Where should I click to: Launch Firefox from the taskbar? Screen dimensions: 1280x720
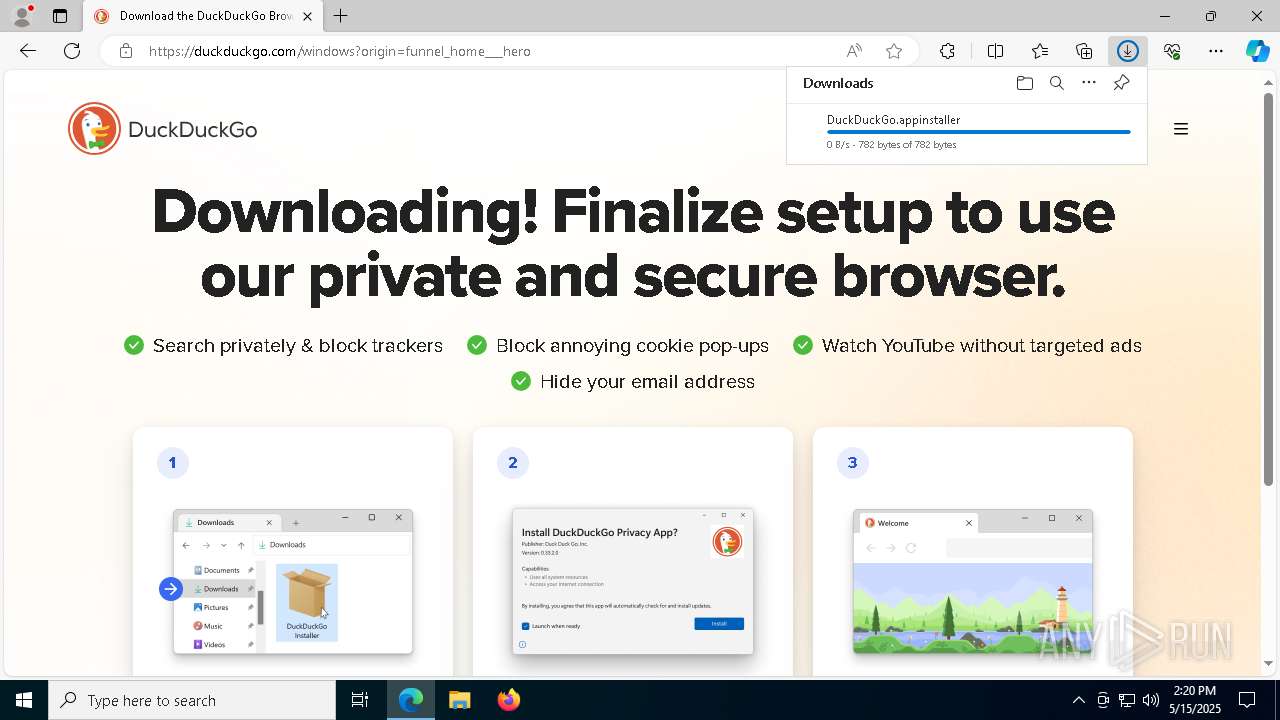click(x=509, y=700)
